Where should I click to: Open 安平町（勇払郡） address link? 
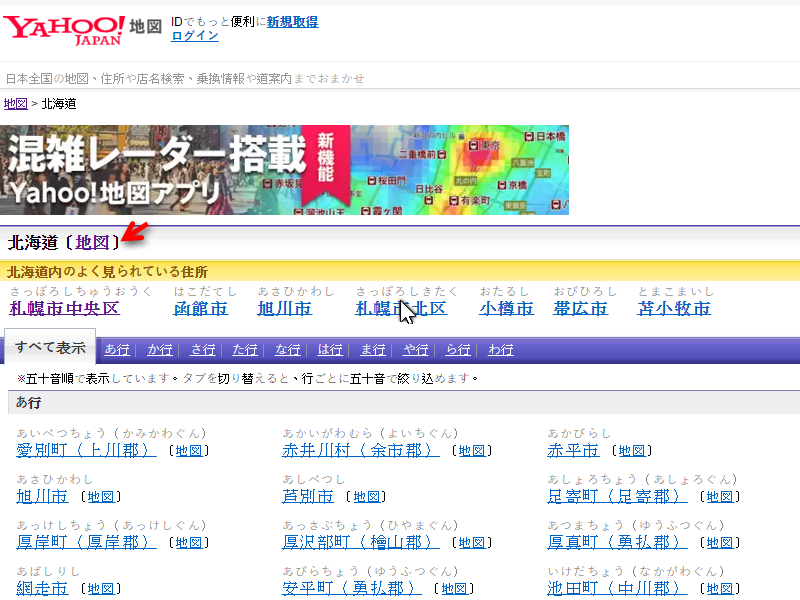tap(352, 588)
